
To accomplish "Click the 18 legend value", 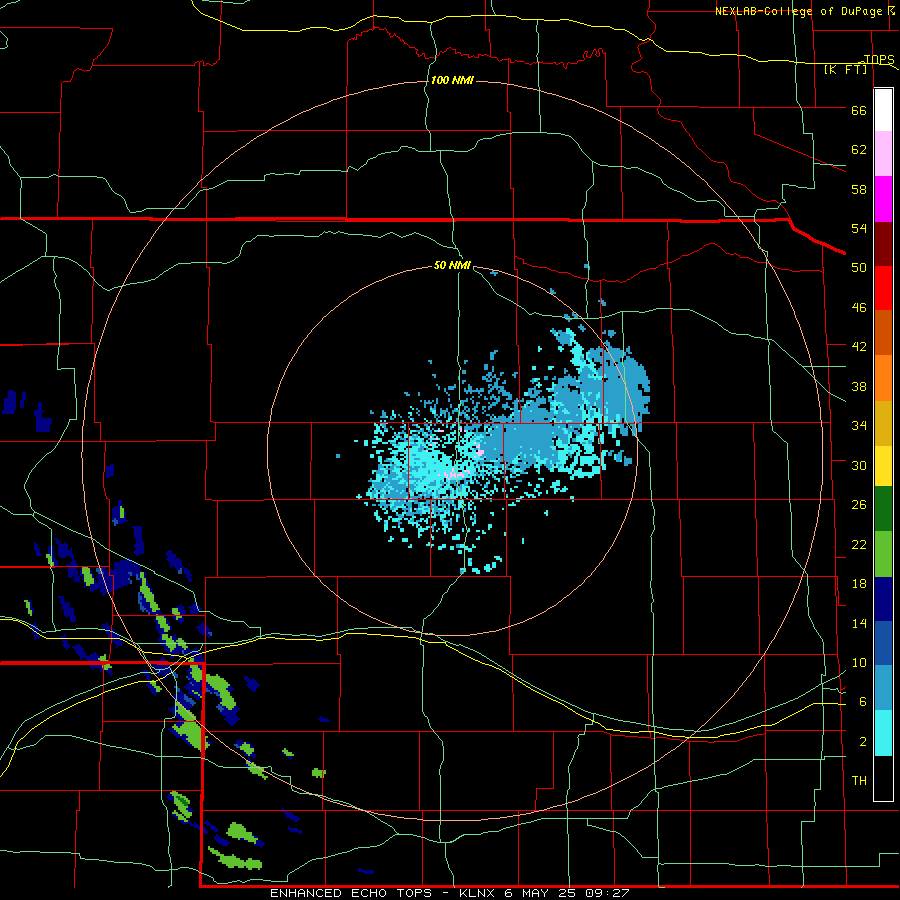I will [859, 584].
